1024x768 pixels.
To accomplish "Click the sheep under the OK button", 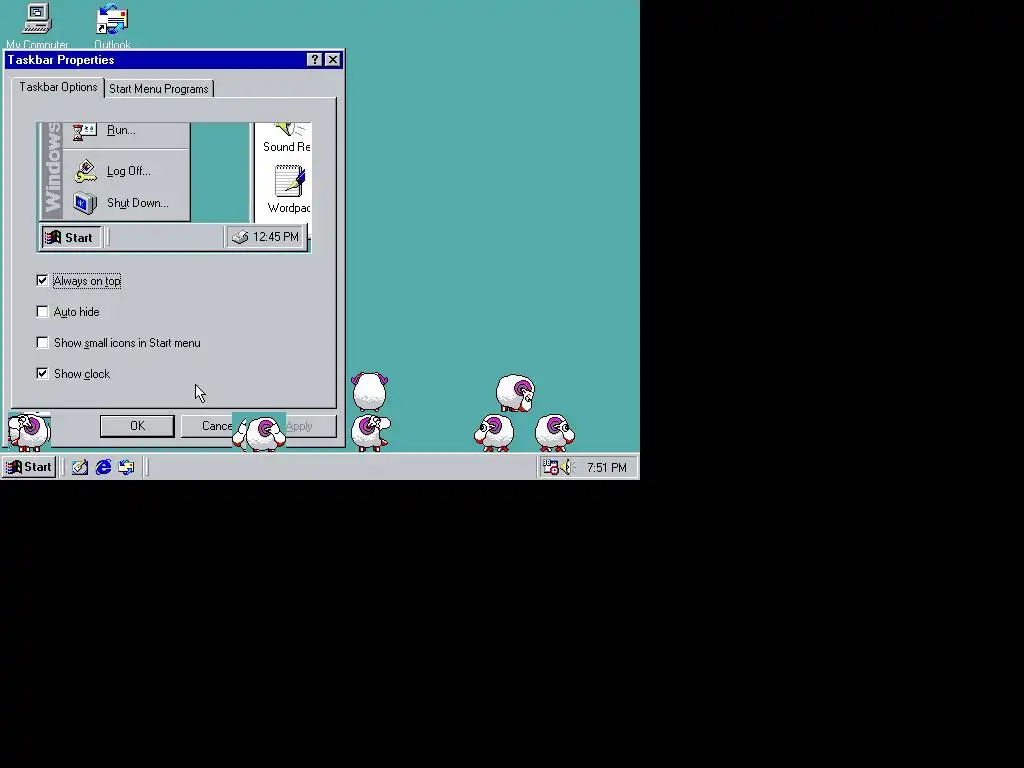I will point(29,431).
